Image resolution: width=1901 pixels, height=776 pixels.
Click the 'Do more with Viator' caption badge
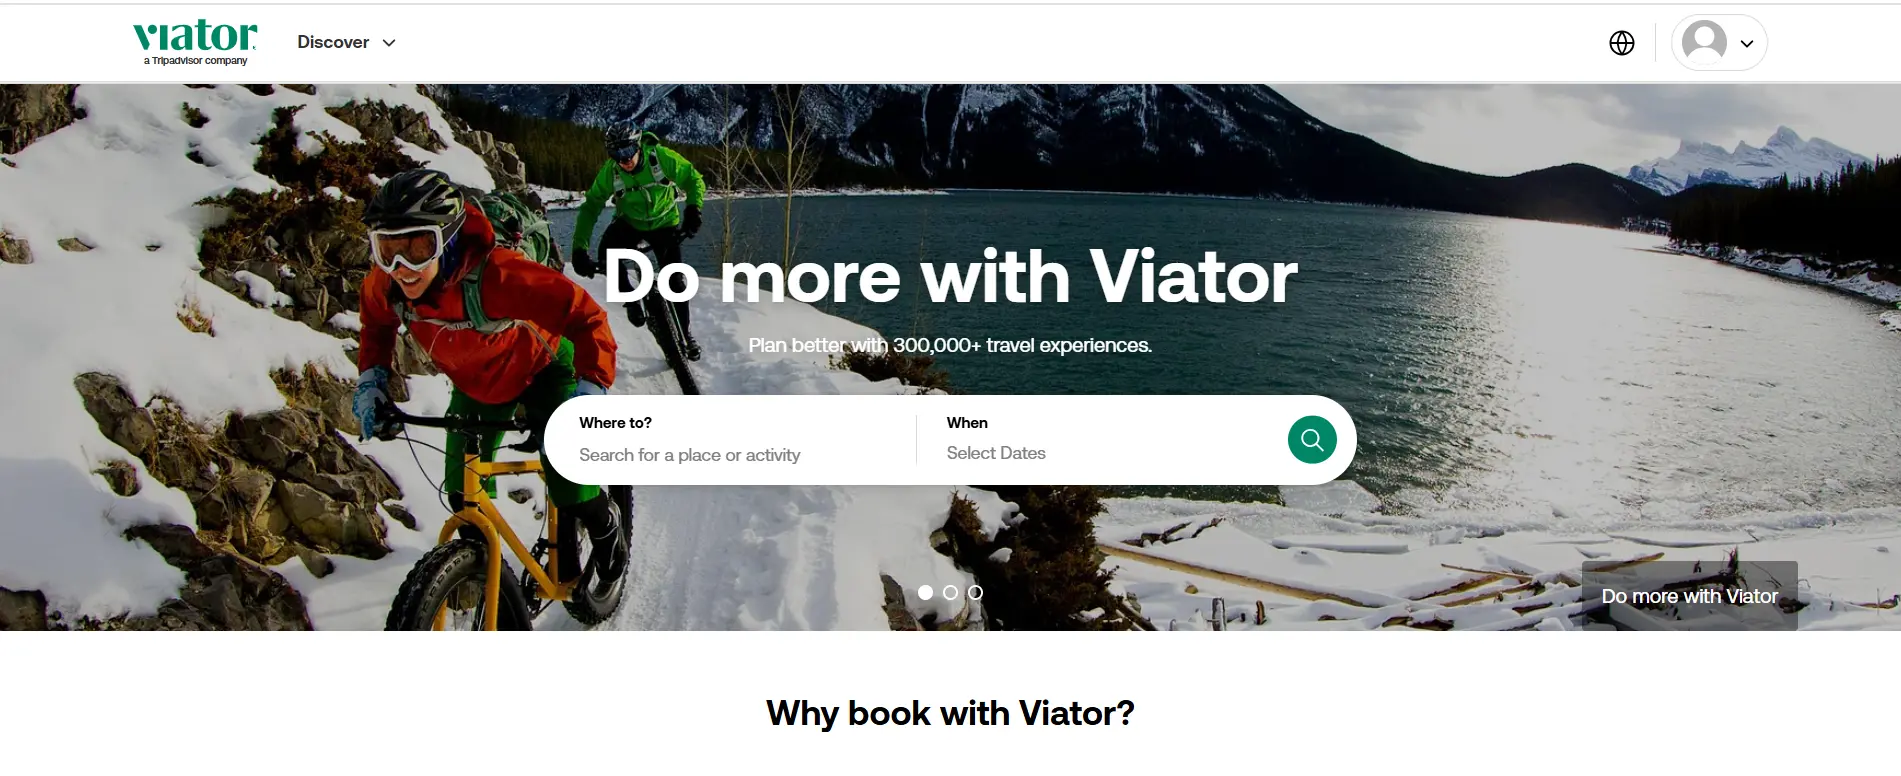tap(1690, 596)
